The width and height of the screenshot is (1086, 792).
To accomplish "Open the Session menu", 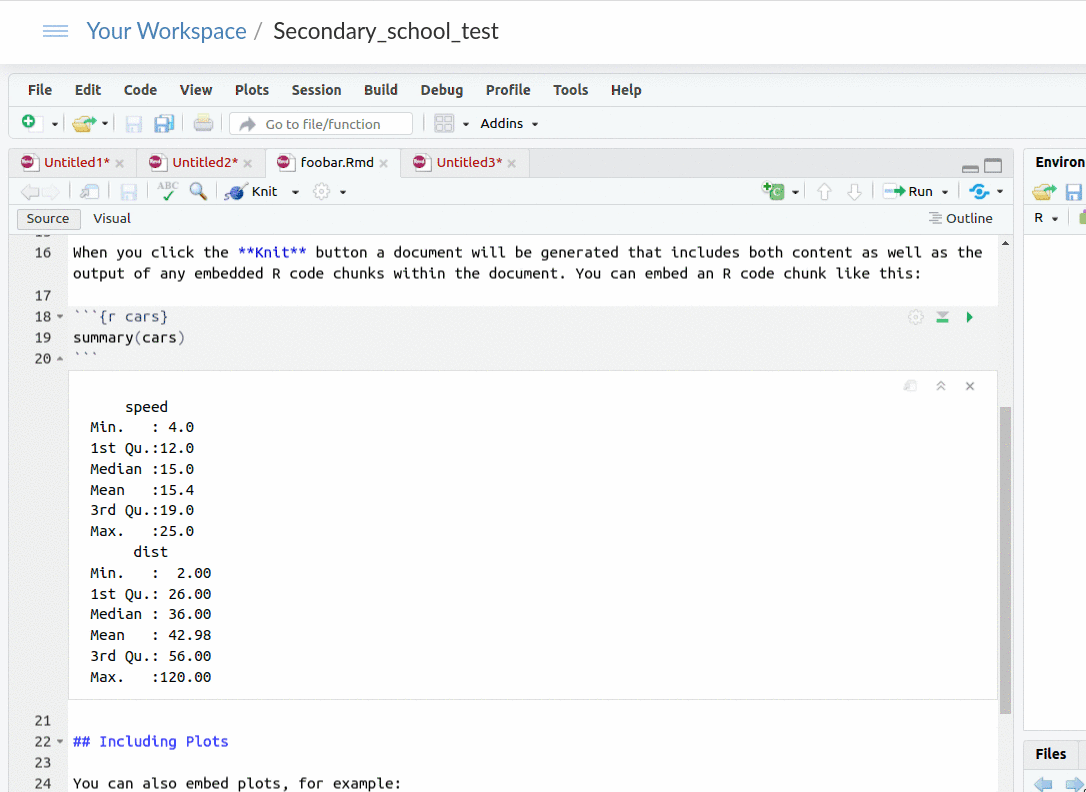I will (x=317, y=90).
